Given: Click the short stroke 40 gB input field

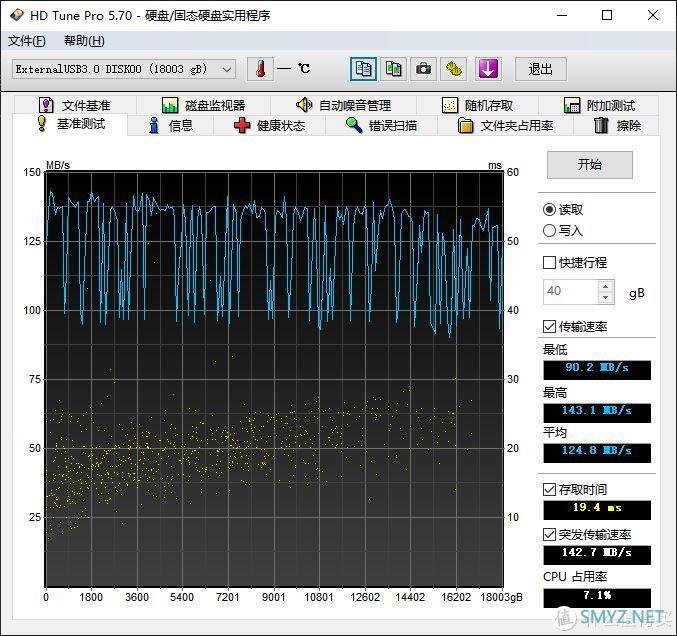Looking at the screenshot, I should [570, 291].
